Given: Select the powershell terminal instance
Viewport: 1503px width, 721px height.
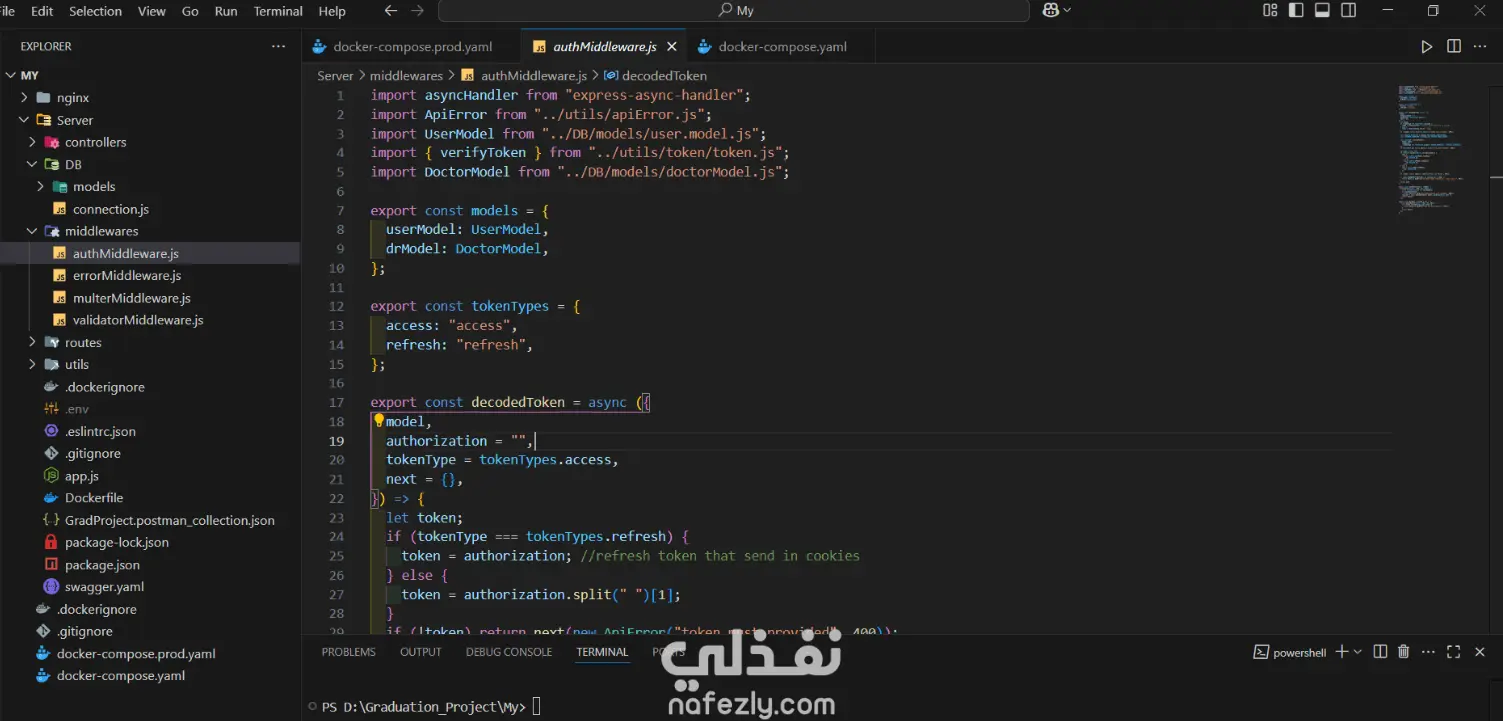Looking at the screenshot, I should tap(1290, 652).
